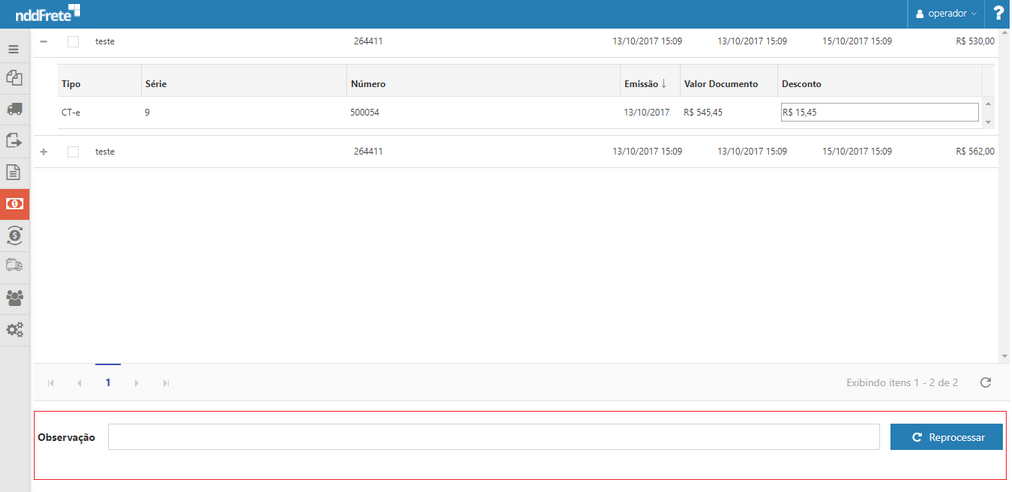This screenshot has width=1012, height=492.
Task: Click the copy documents sidebar icon
Action: click(x=14, y=78)
